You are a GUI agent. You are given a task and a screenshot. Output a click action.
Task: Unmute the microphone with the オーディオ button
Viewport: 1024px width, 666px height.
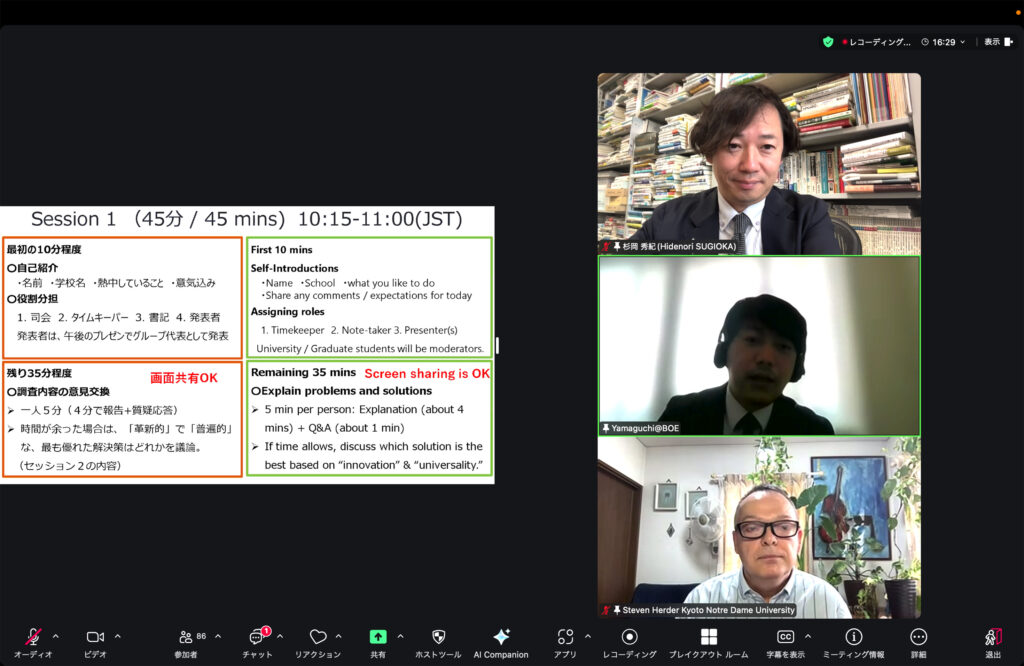point(33,637)
